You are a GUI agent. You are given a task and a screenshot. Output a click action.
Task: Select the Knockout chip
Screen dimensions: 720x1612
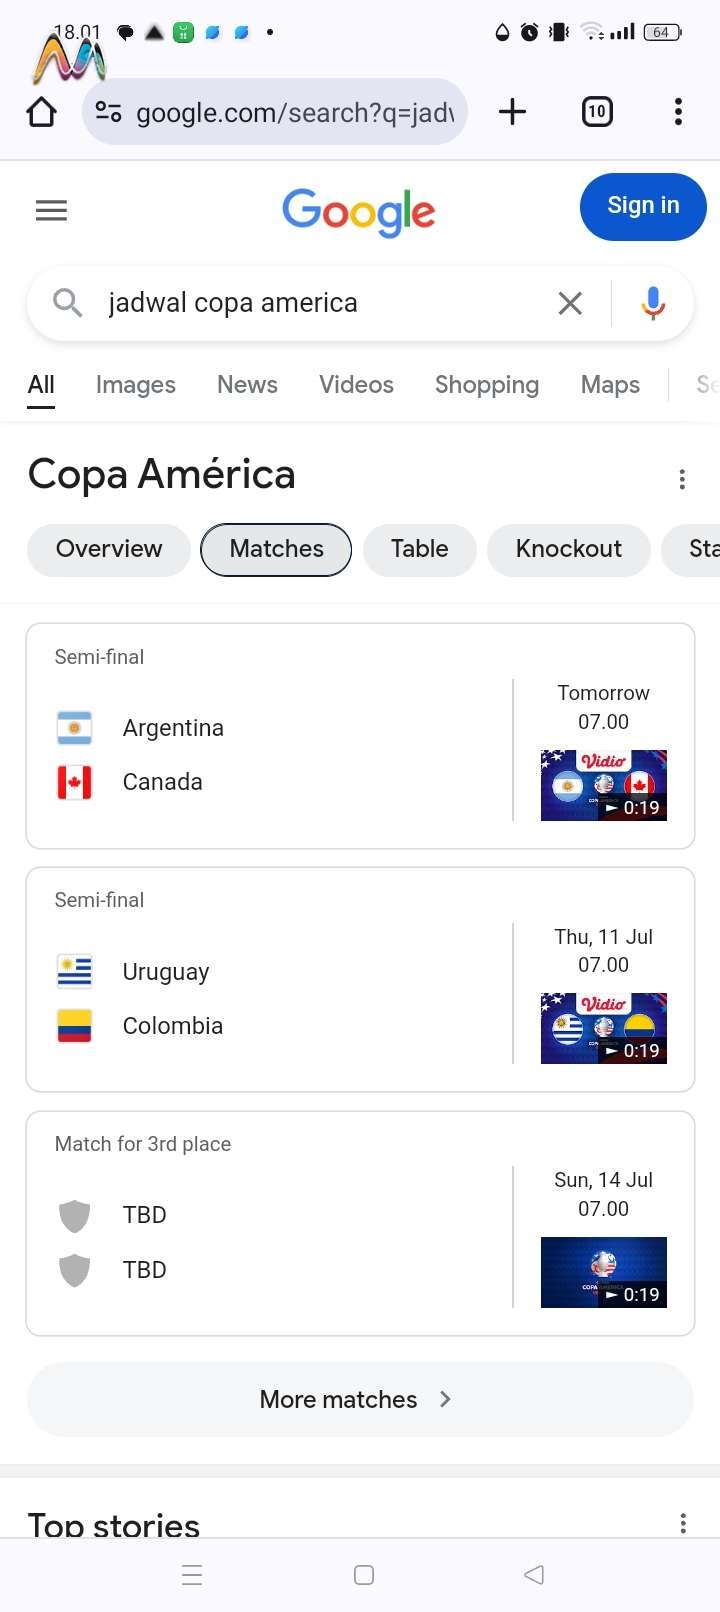568,549
